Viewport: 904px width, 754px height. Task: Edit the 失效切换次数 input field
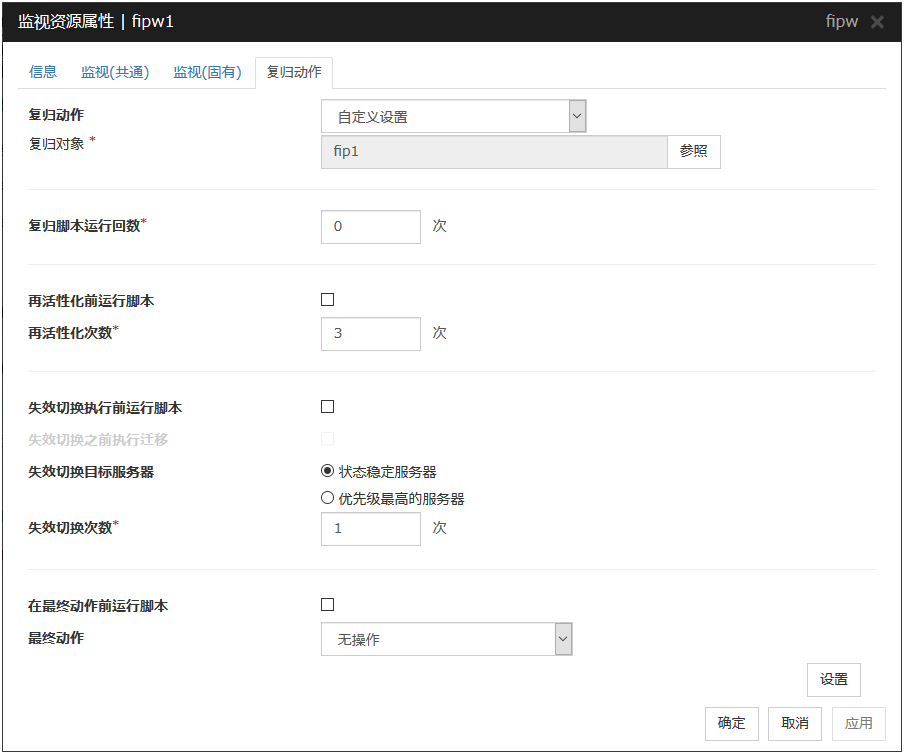pyautogui.click(x=370, y=528)
